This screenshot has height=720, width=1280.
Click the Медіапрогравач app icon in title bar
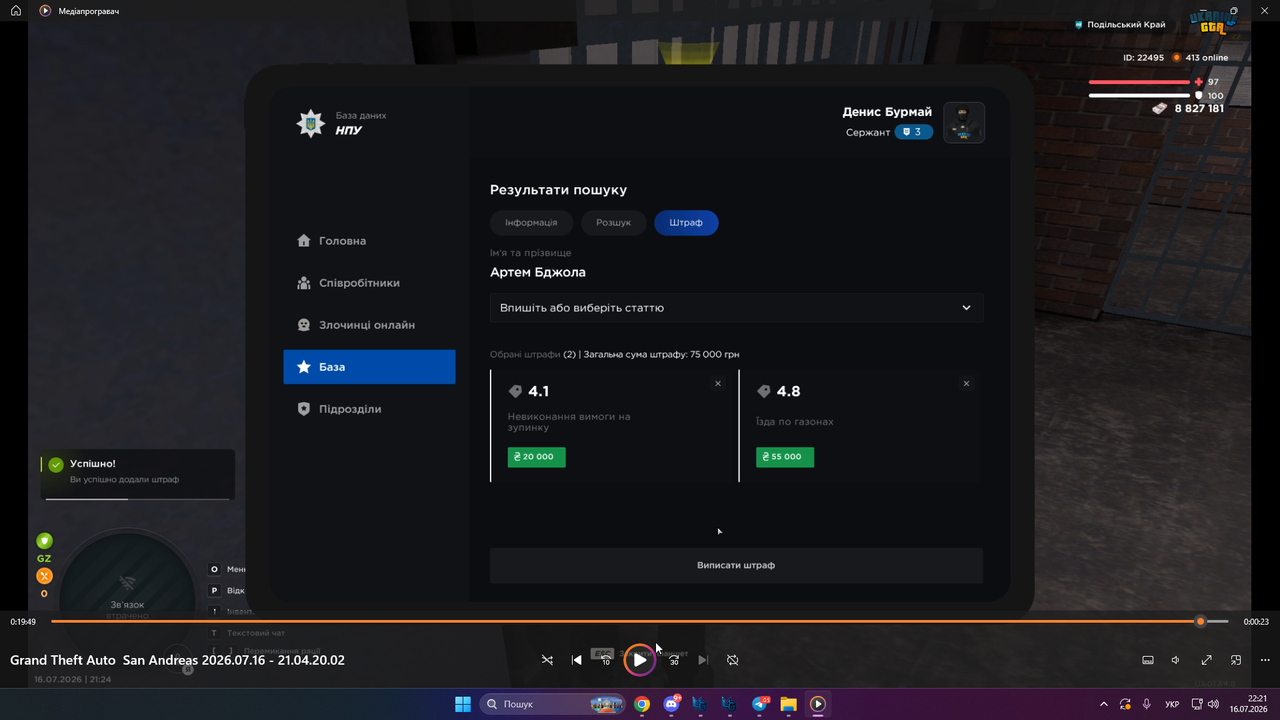[45, 11]
